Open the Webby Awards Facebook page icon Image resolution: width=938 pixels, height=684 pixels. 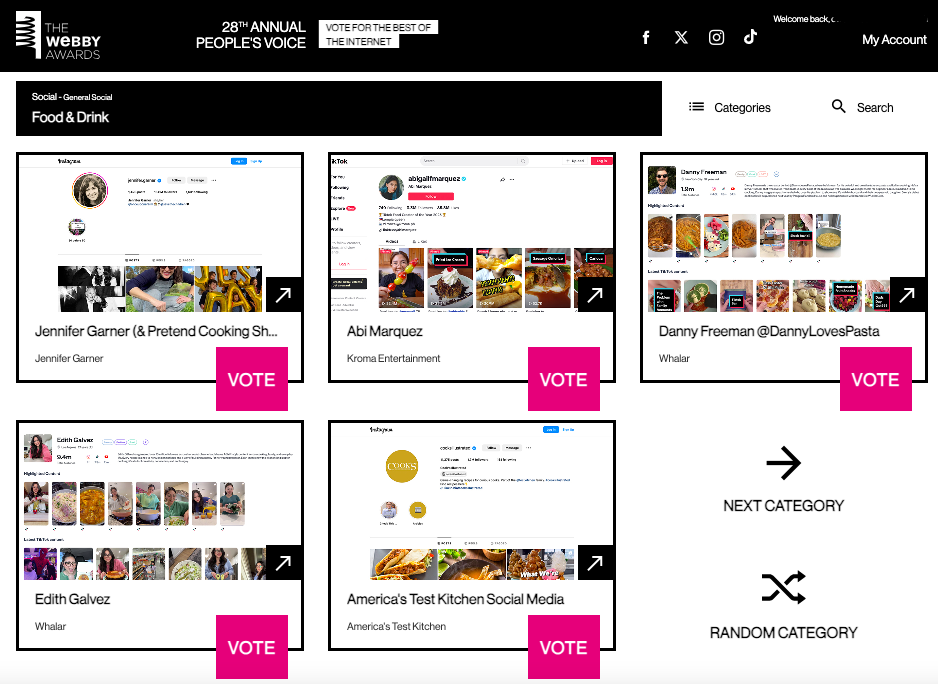coord(646,38)
